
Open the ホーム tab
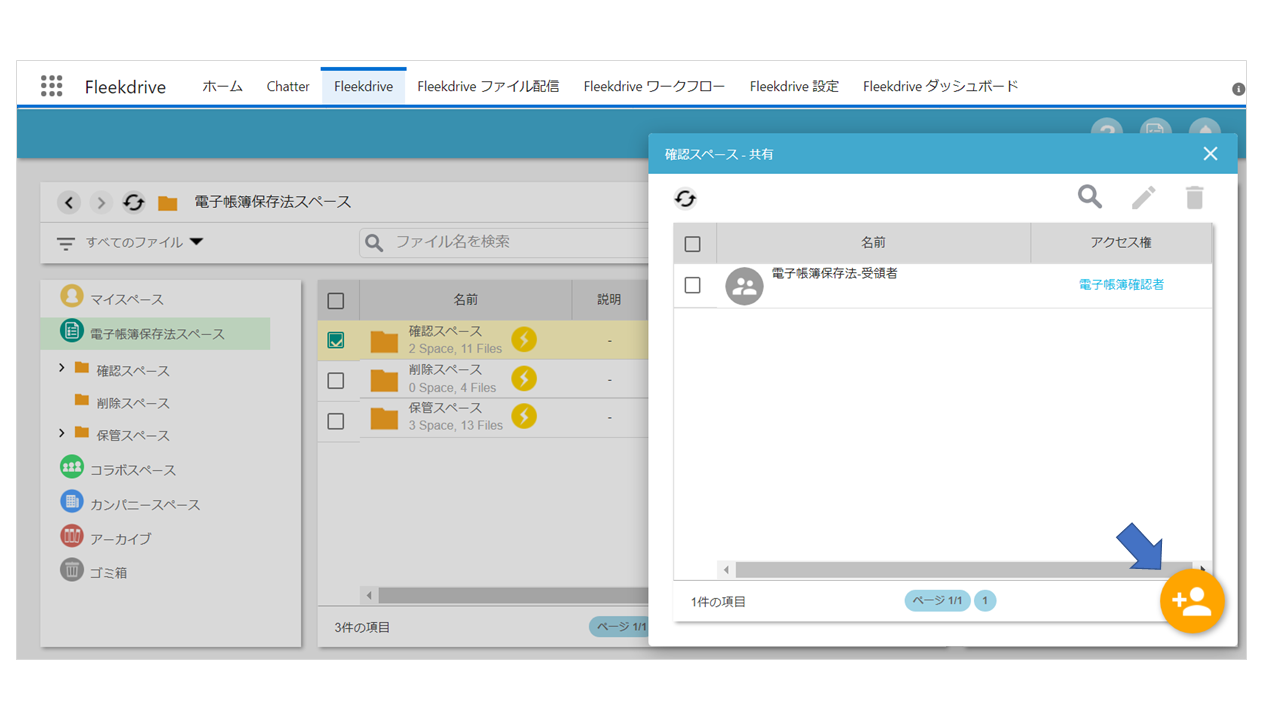coord(222,86)
